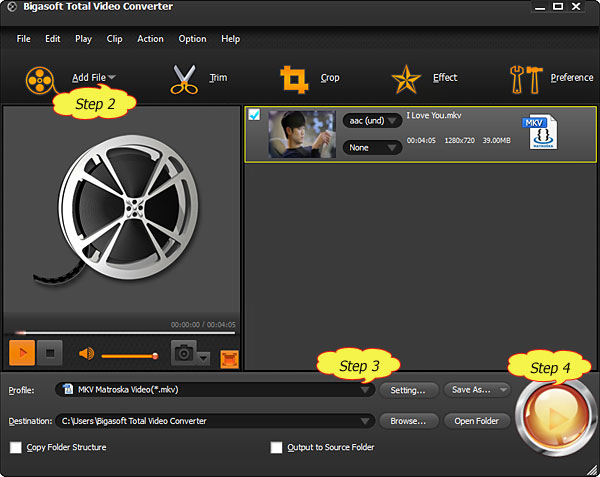Click the Trim label
Viewport: 600px width, 477px height.
(218, 78)
